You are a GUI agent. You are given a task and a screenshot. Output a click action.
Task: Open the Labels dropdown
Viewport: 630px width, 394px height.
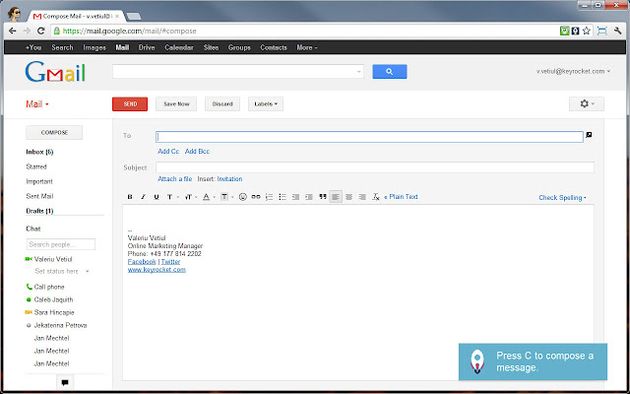pos(266,104)
